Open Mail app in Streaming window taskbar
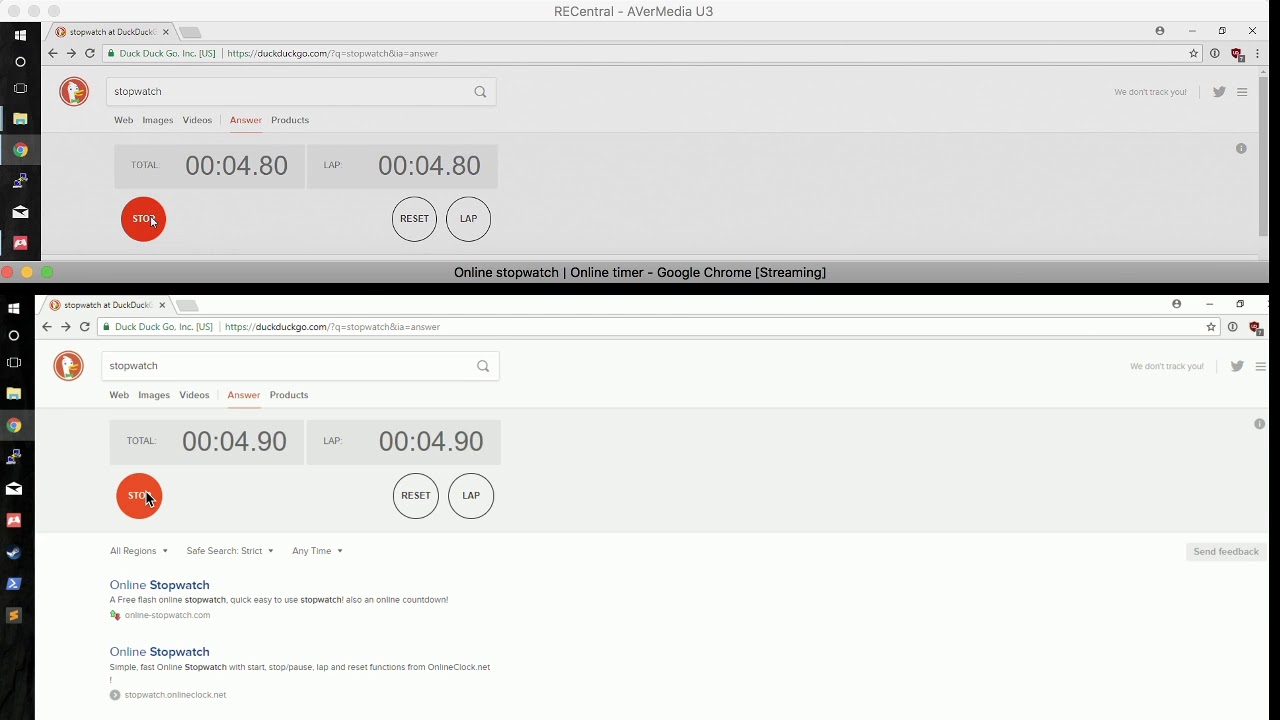1280x720 pixels. pos(14,489)
